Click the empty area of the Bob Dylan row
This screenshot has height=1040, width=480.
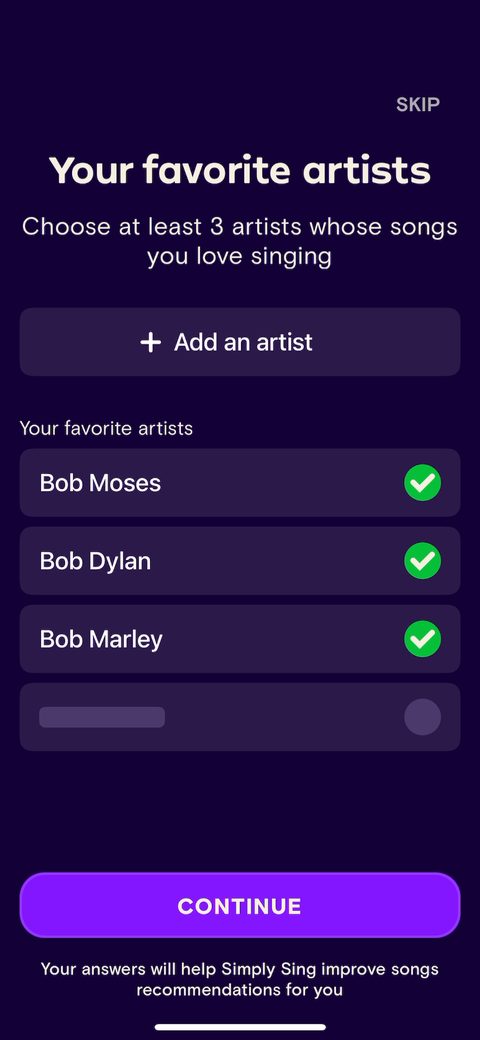[x=277, y=561]
